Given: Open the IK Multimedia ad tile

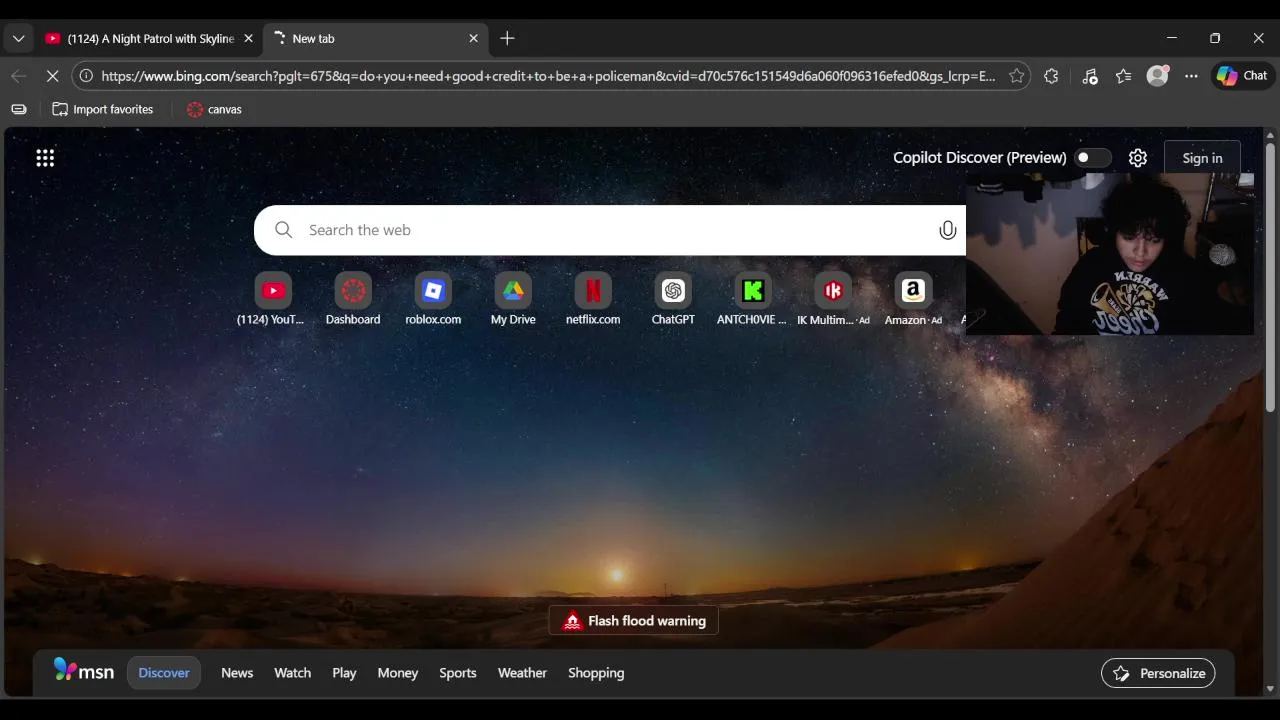Looking at the screenshot, I should click(x=833, y=299).
